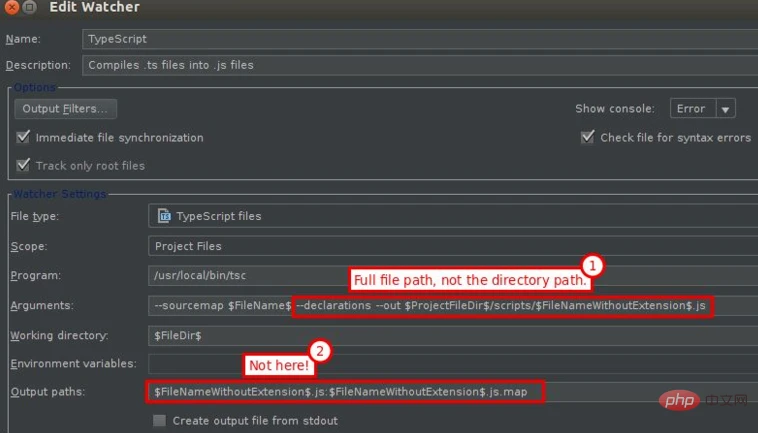Open the Output Filters dialog
758x433 pixels.
click(65, 109)
